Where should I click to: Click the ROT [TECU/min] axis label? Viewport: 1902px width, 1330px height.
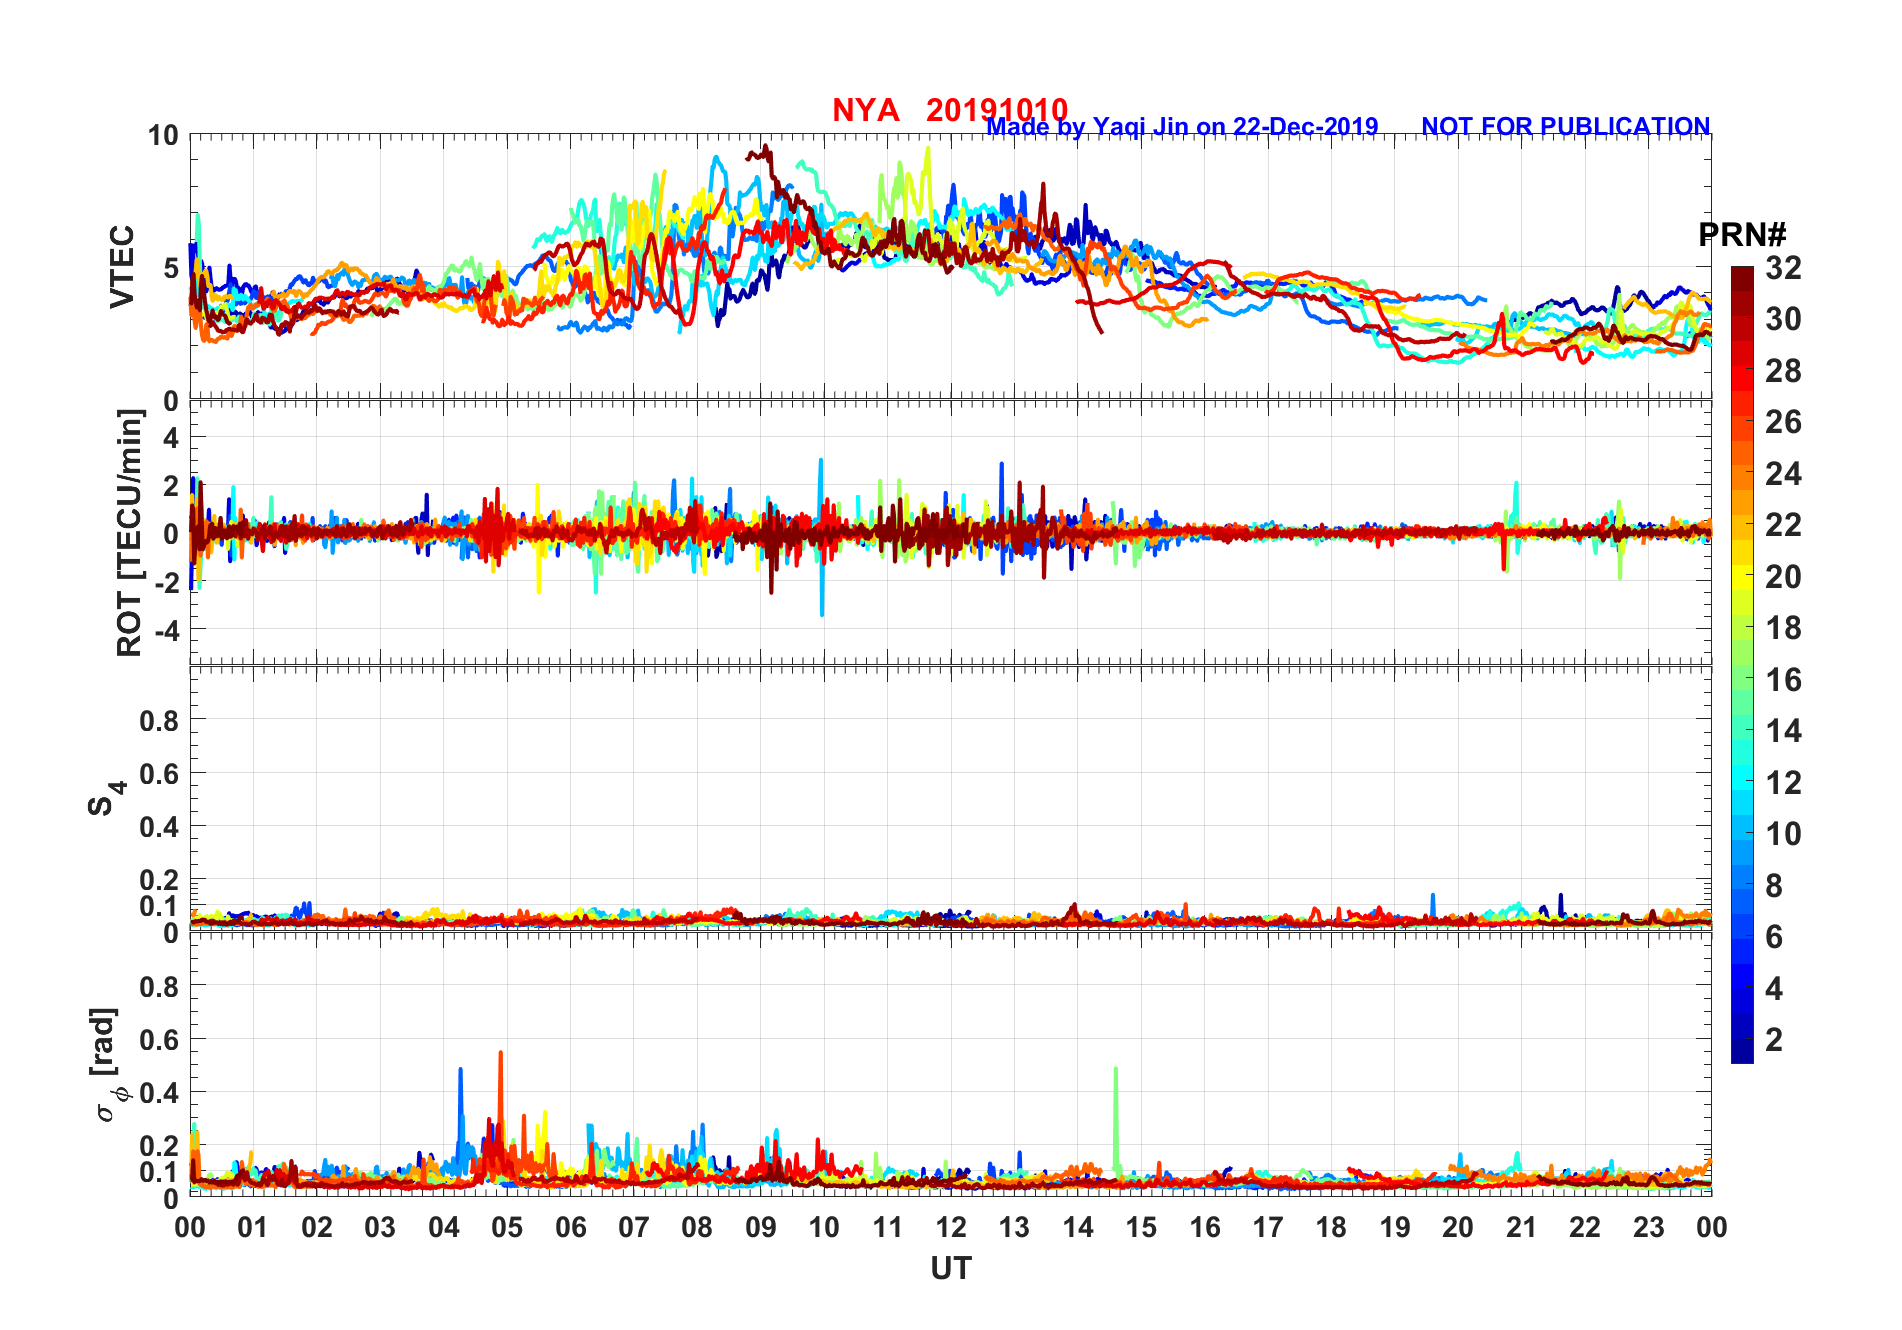pos(130,533)
